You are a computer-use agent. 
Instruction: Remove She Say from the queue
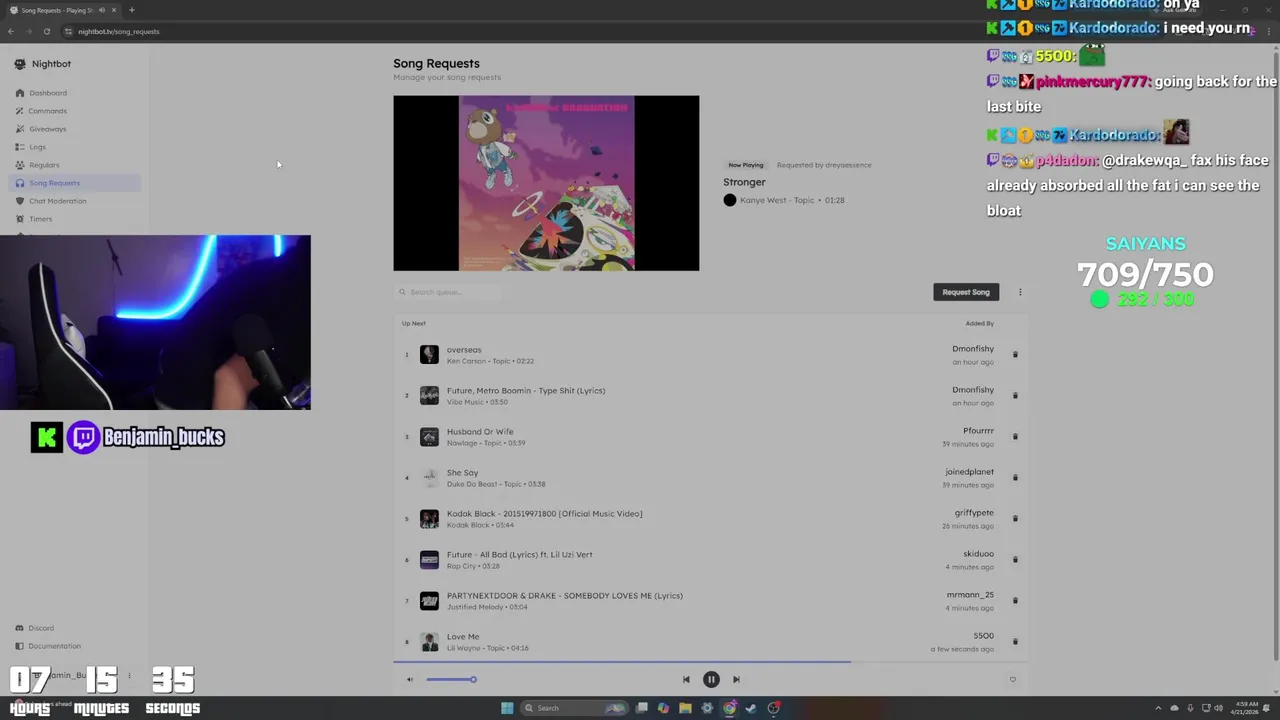pyautogui.click(x=1015, y=477)
